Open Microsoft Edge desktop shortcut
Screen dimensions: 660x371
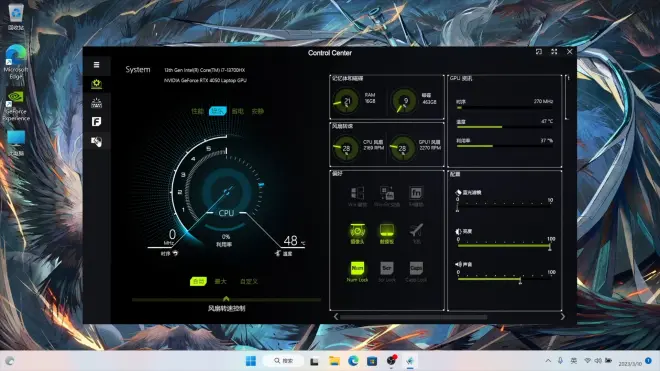click(16, 61)
